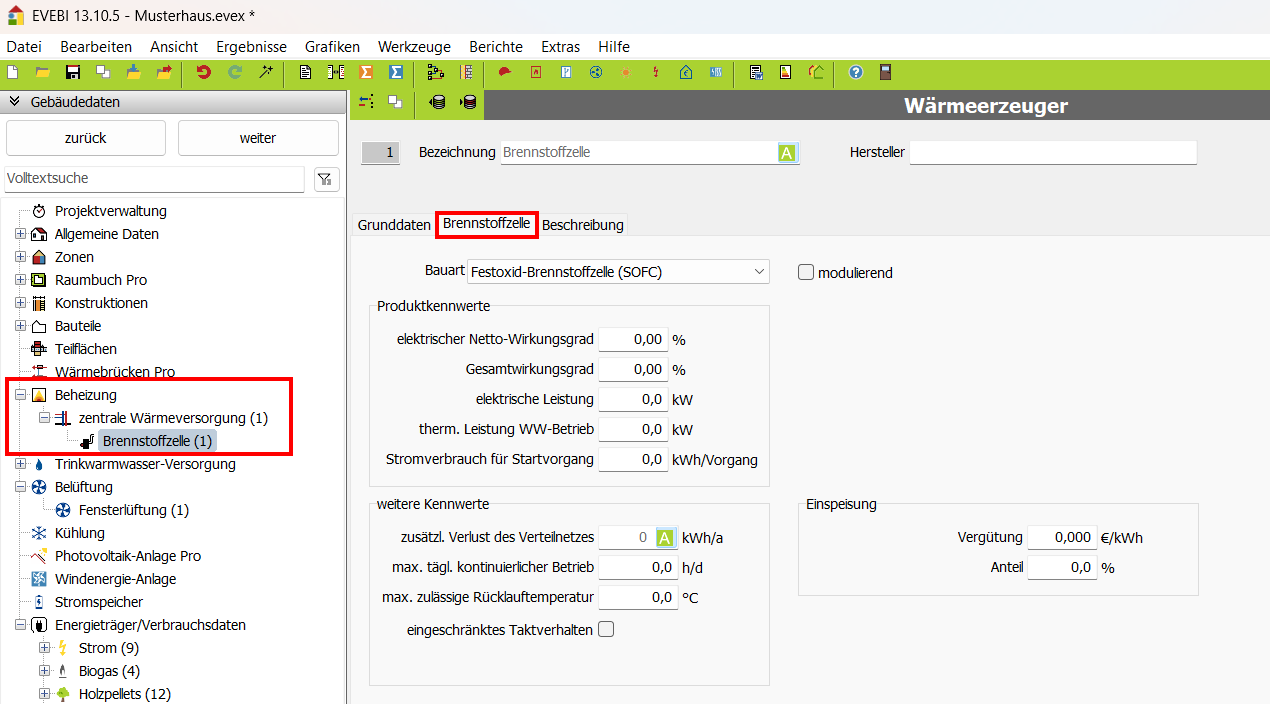Tick the eingeschränktes Taktverhalten checkbox

point(605,629)
